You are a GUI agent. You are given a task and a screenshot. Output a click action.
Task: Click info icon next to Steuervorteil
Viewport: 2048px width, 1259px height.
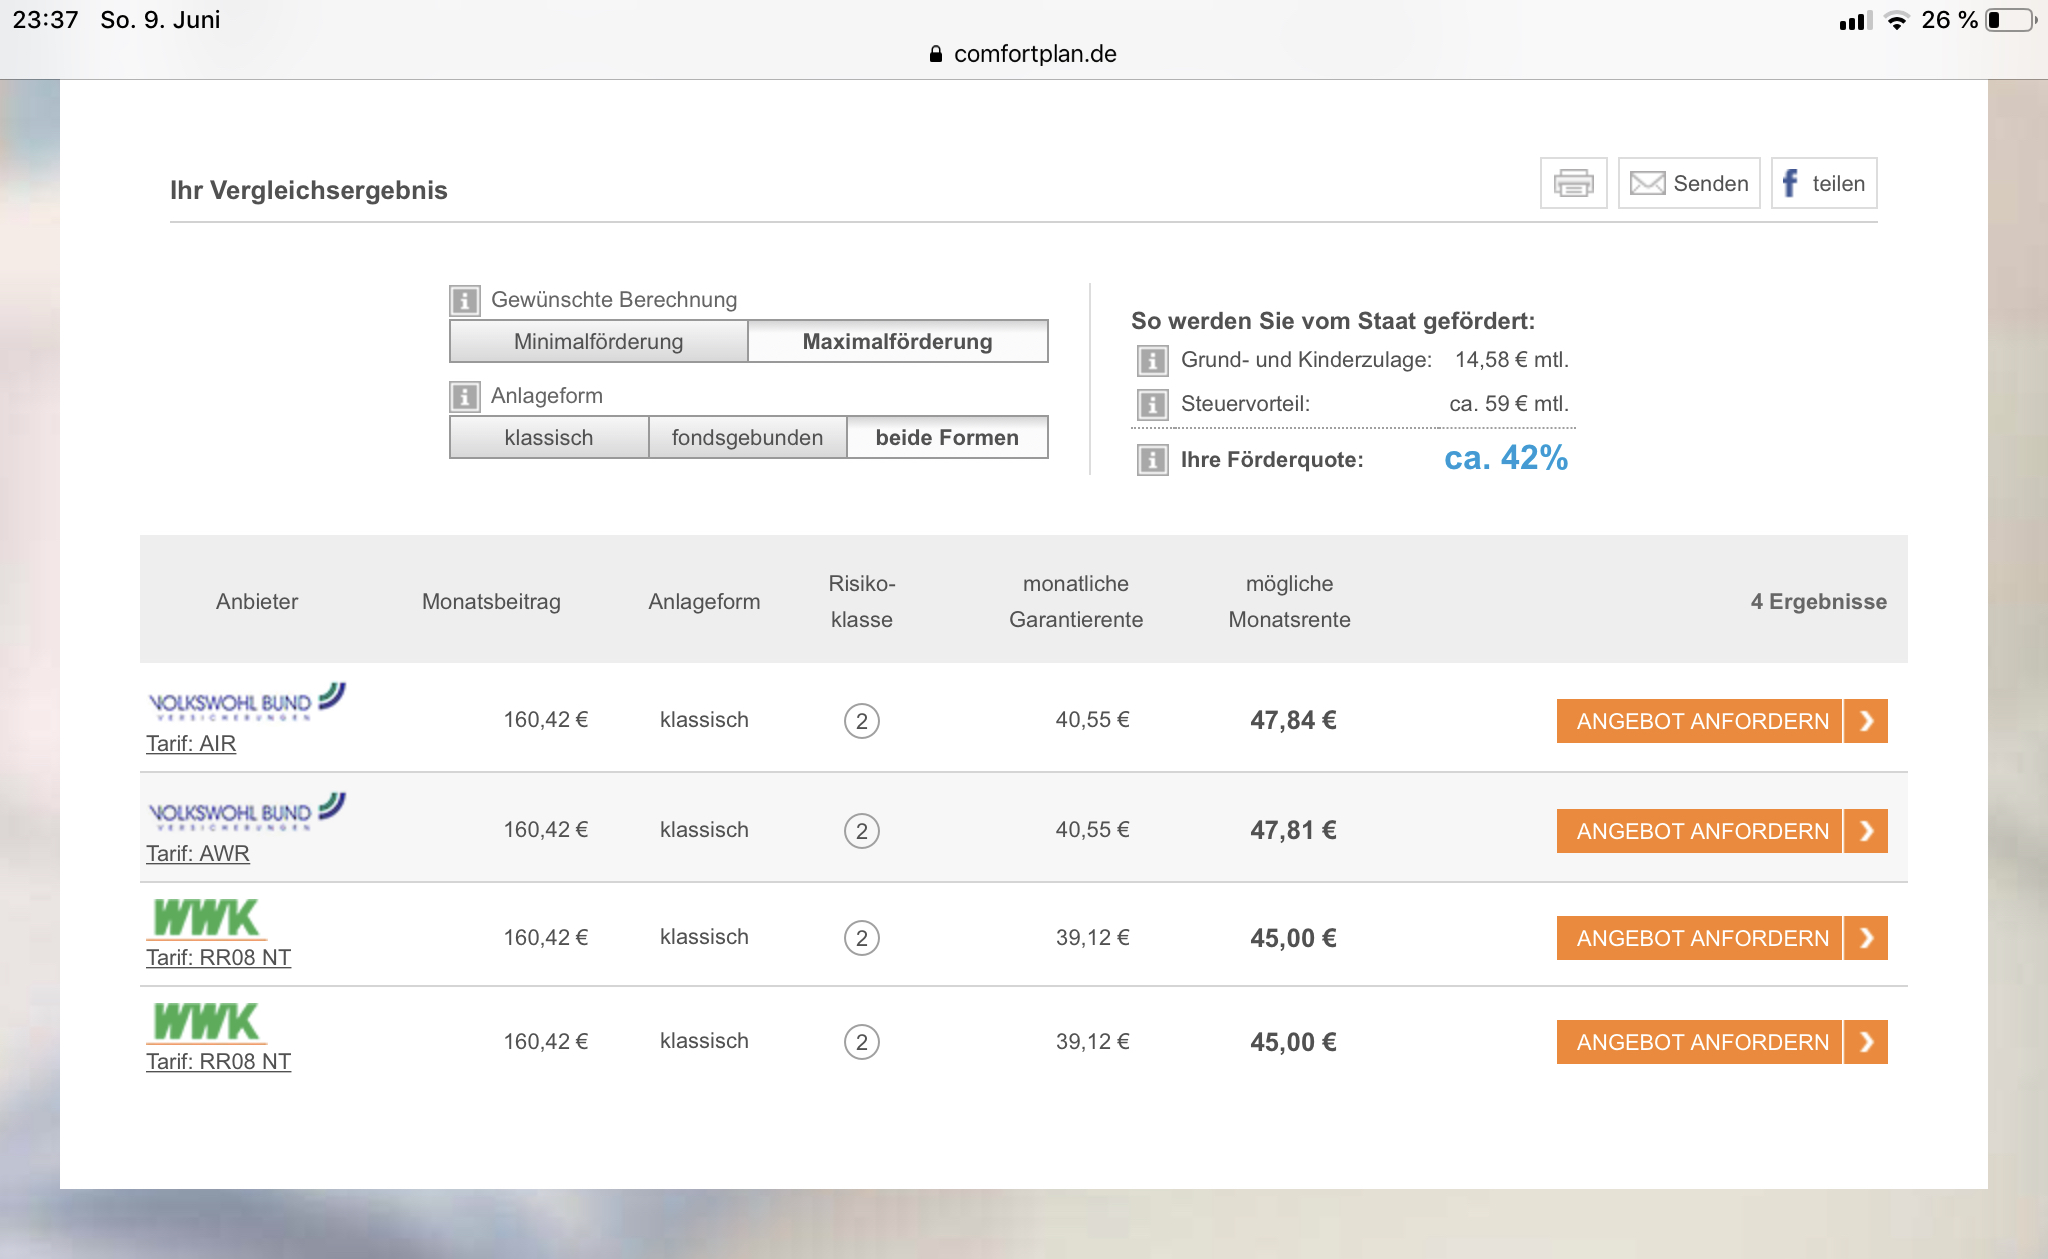tap(1152, 404)
